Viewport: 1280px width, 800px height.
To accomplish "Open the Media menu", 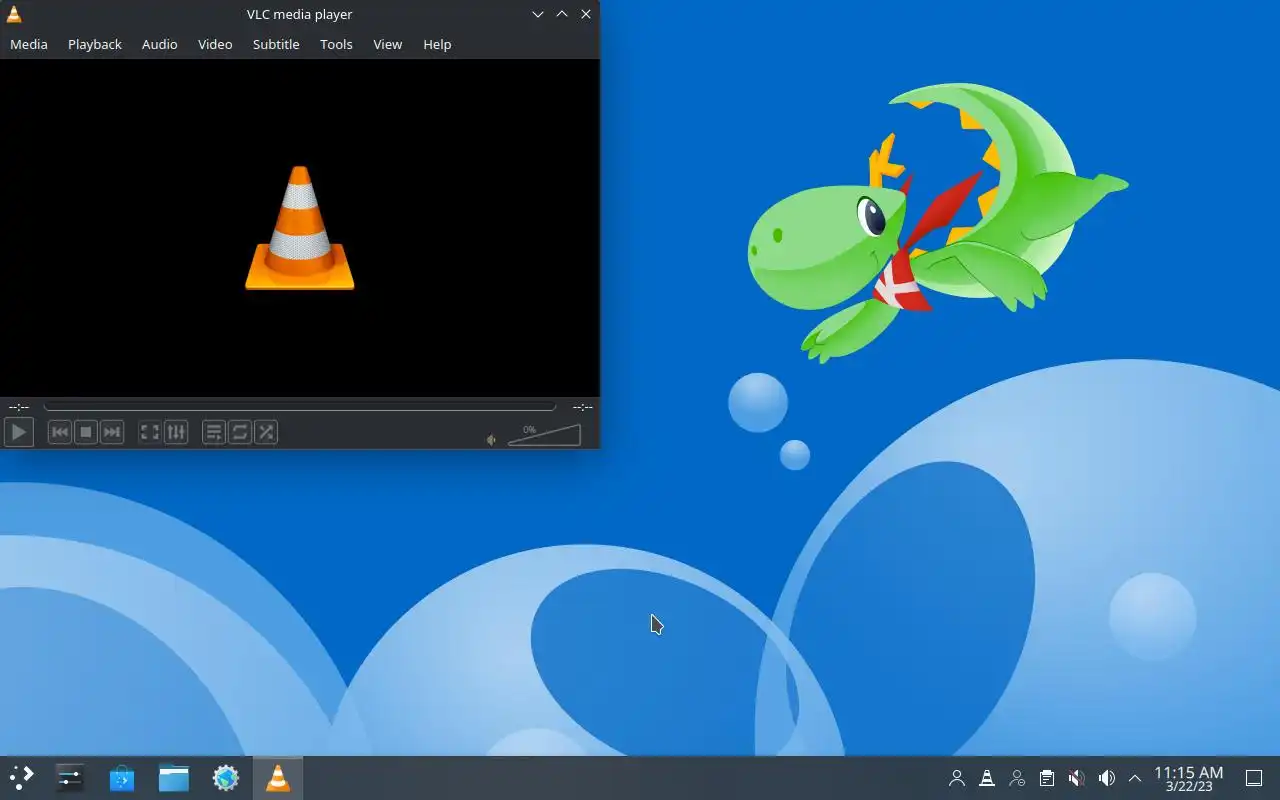I will [29, 44].
